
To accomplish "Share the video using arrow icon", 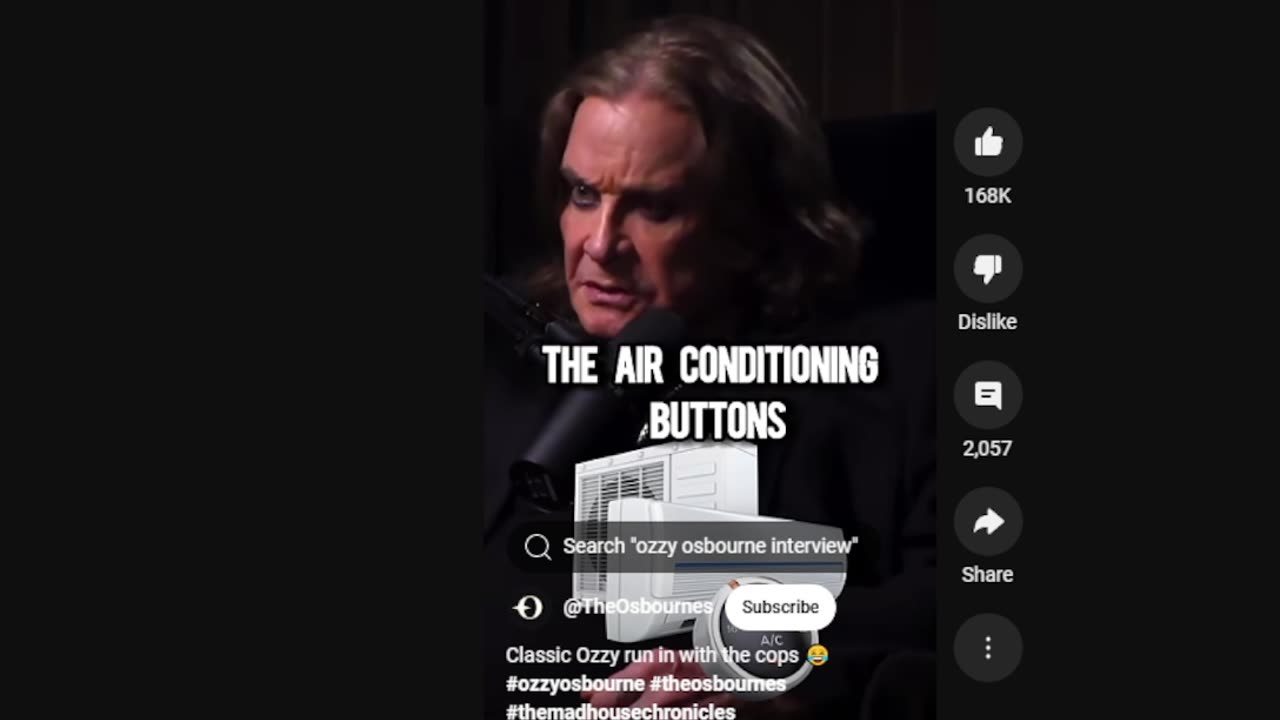I will click(987, 521).
